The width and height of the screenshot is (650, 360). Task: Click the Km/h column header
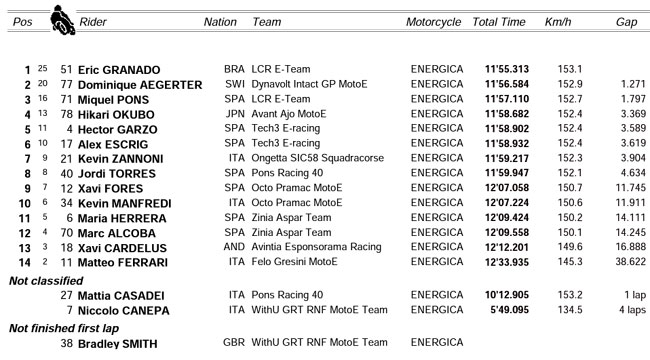tap(558, 22)
